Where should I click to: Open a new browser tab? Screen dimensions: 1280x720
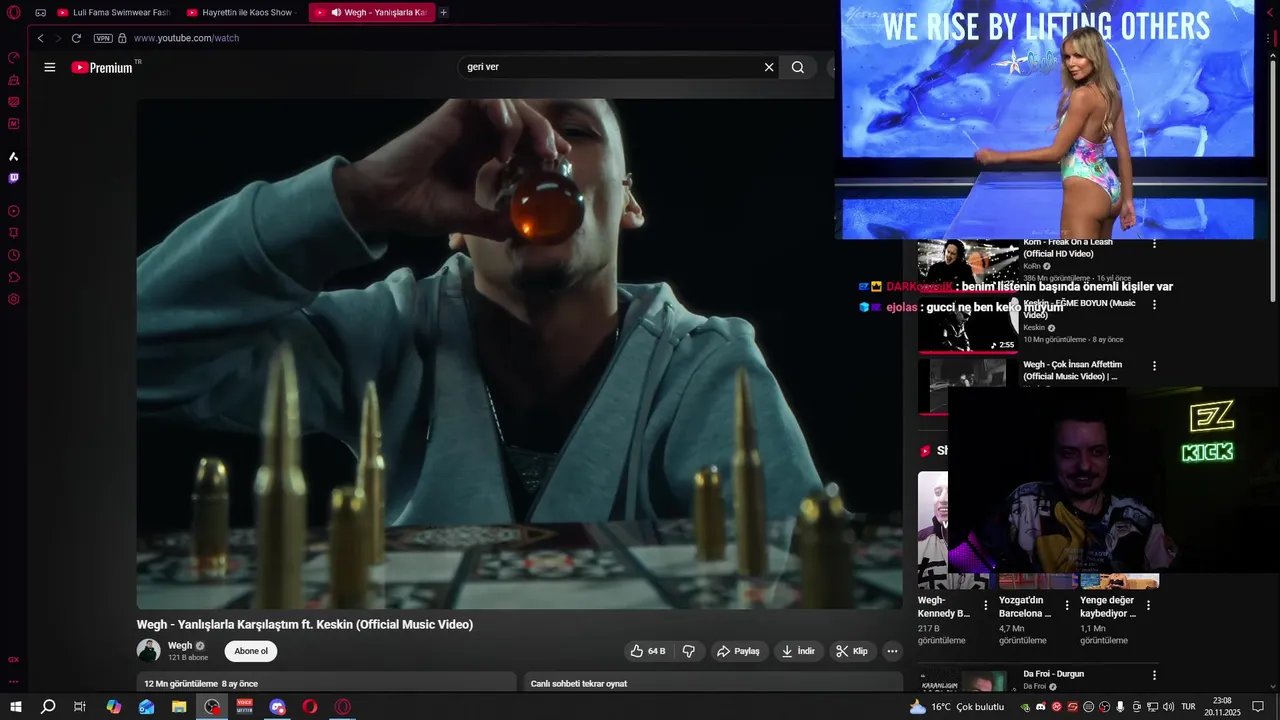[x=444, y=13]
